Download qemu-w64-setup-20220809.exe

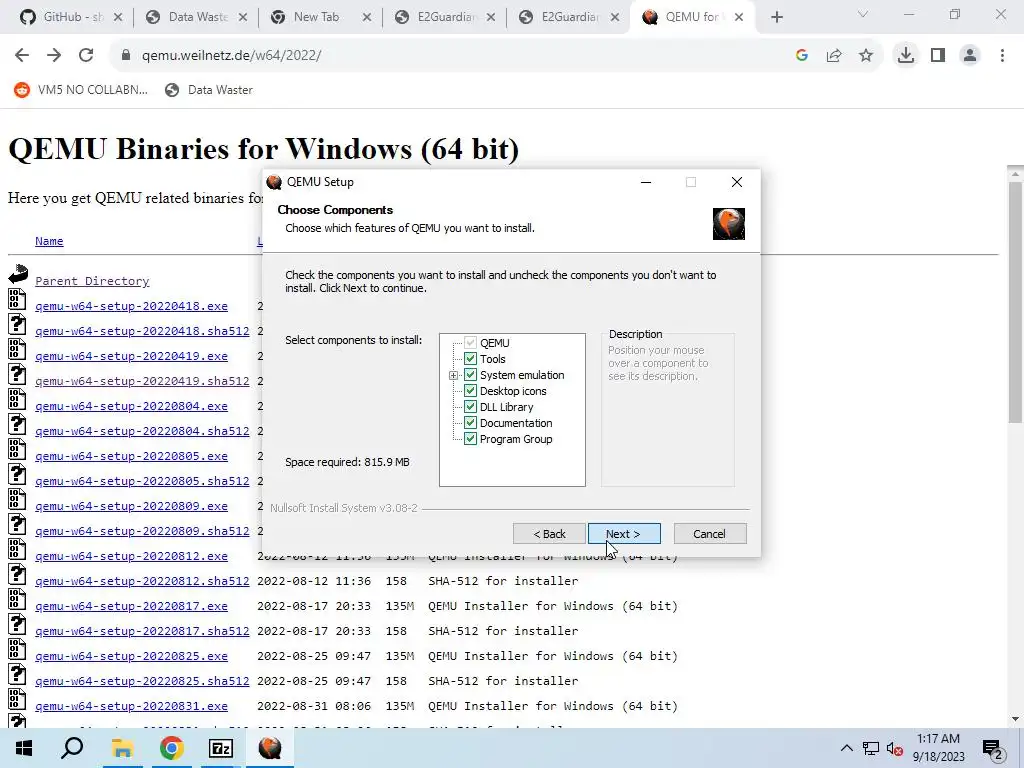click(x=131, y=506)
